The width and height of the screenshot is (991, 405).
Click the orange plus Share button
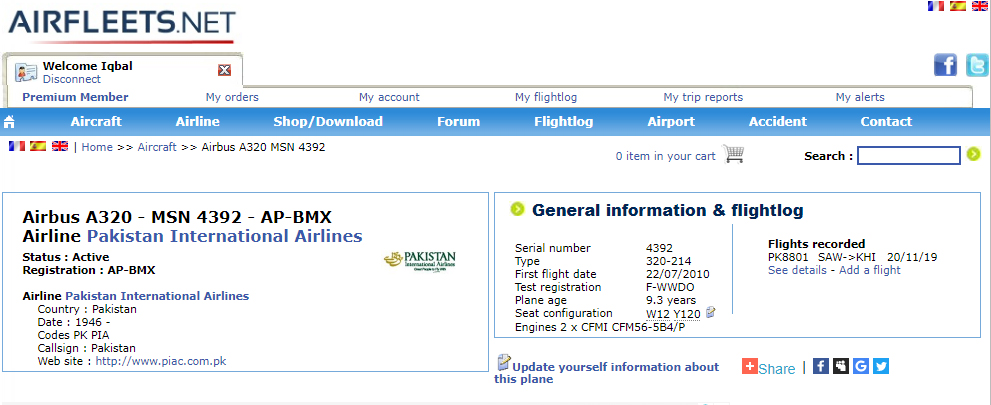[x=769, y=367]
